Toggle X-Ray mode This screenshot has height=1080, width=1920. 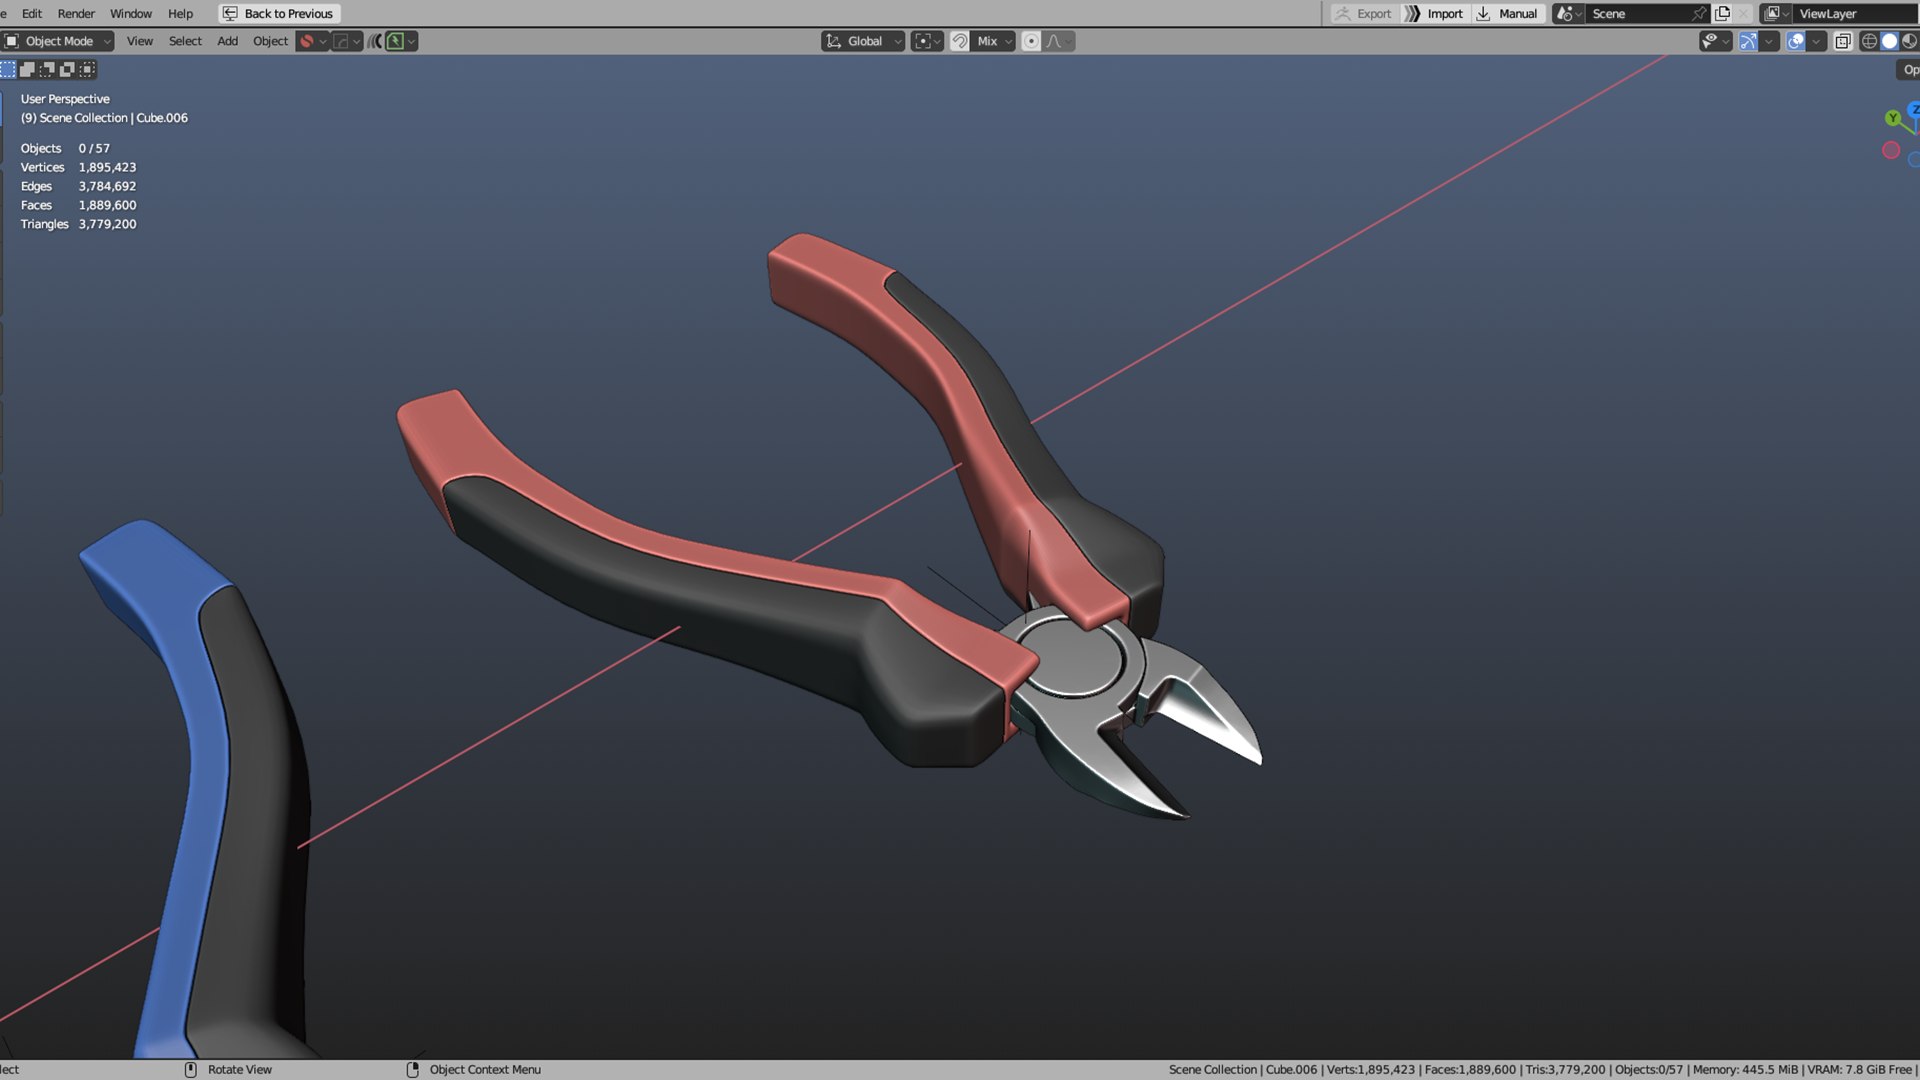click(1842, 41)
